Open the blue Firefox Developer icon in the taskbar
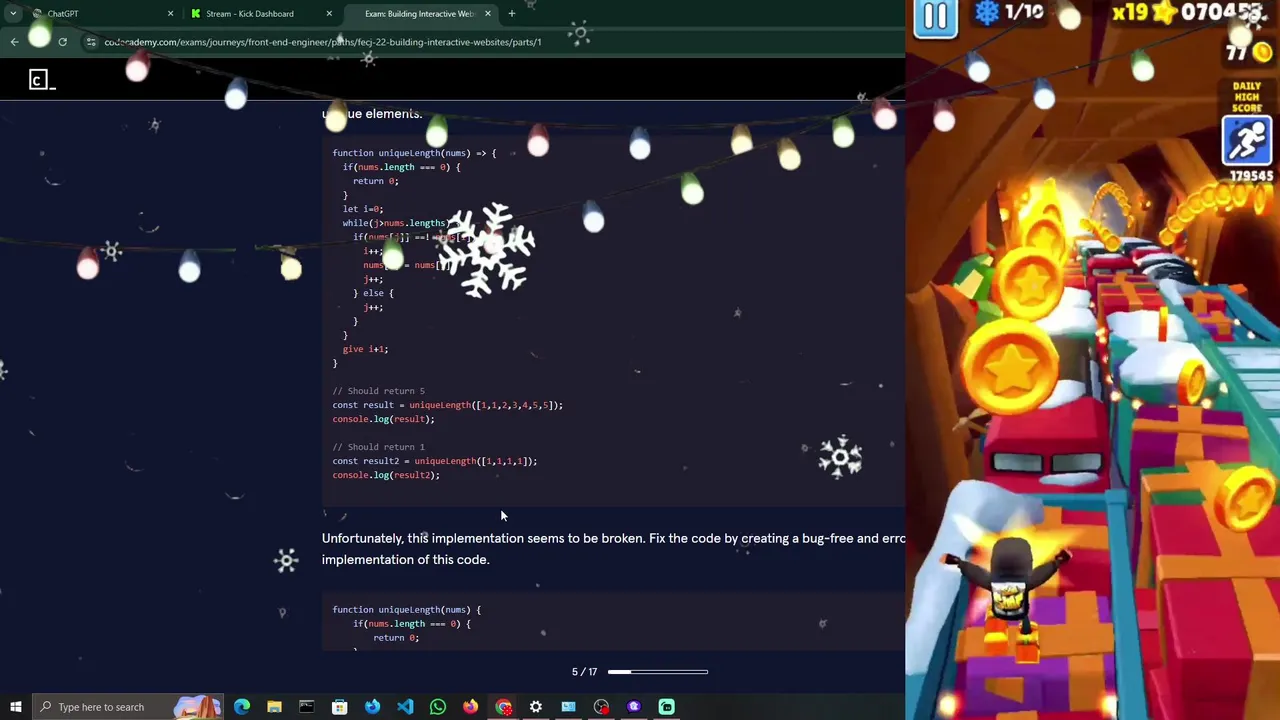 point(372,707)
